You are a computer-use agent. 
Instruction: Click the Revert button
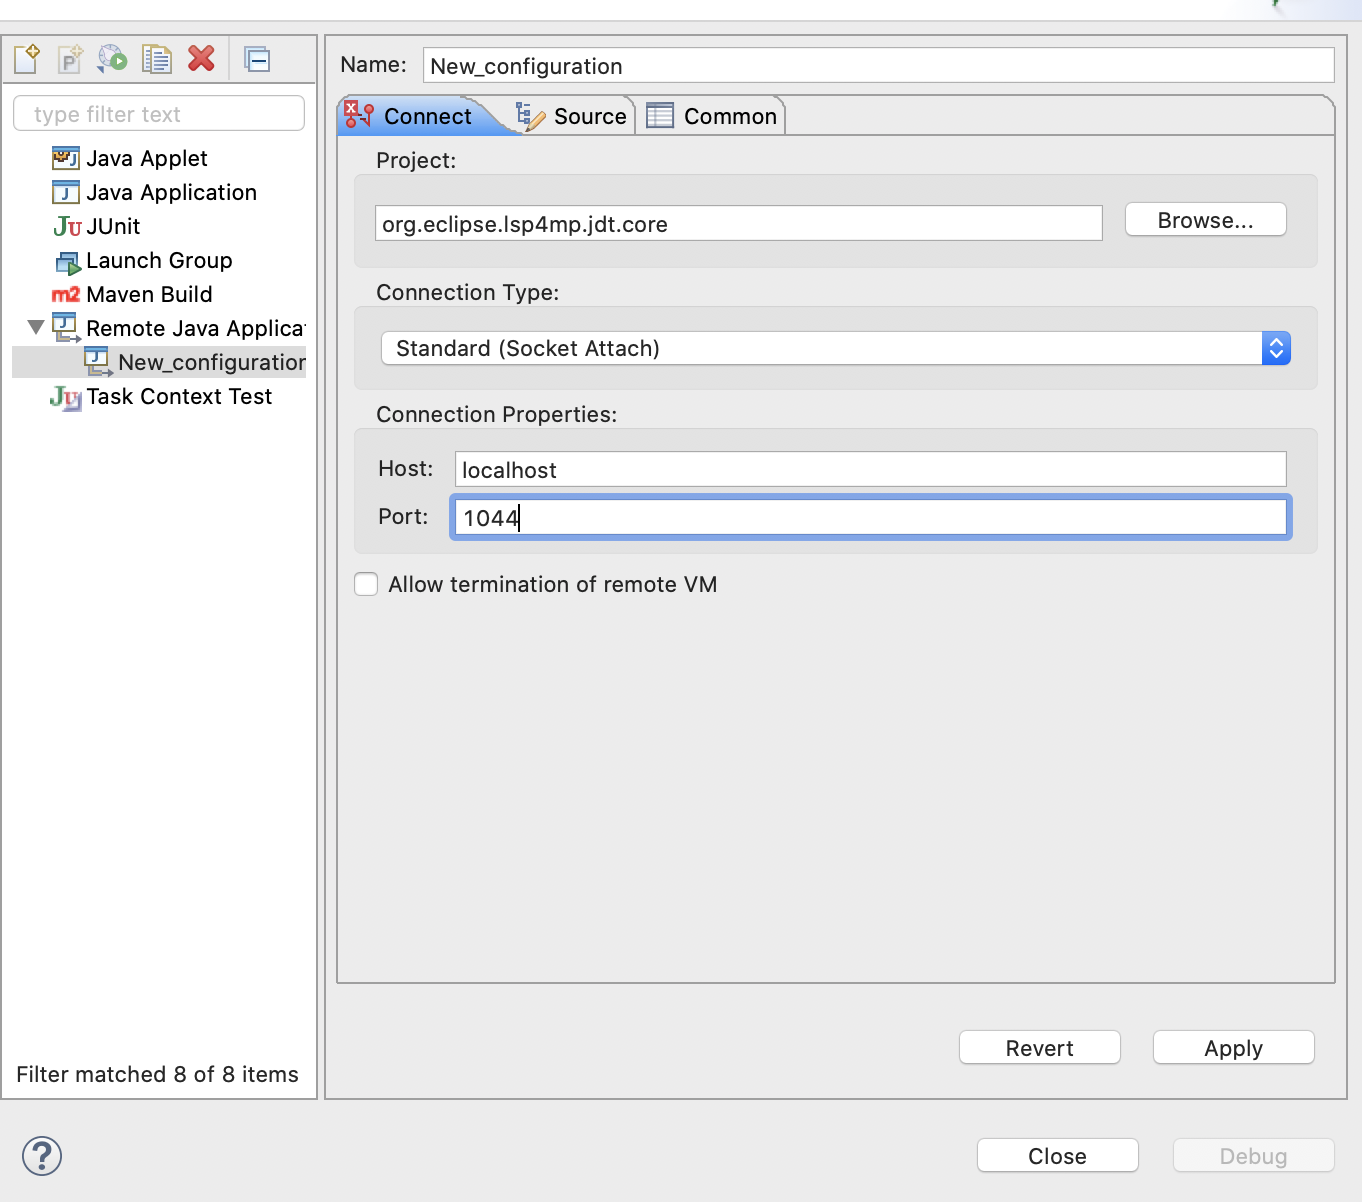[x=1039, y=1048]
